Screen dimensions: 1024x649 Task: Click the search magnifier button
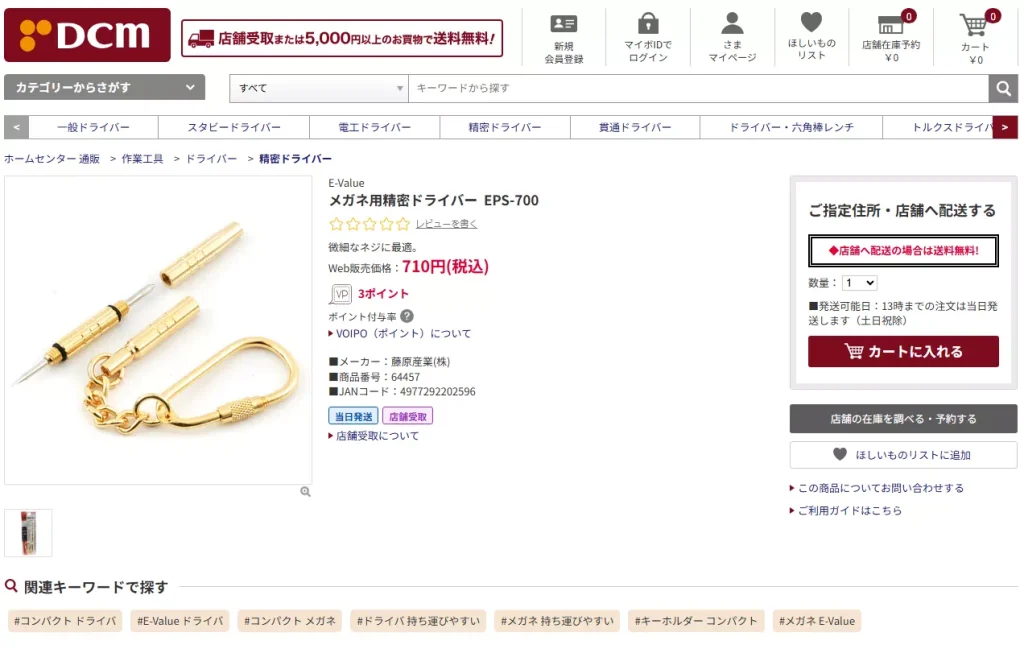[1003, 88]
